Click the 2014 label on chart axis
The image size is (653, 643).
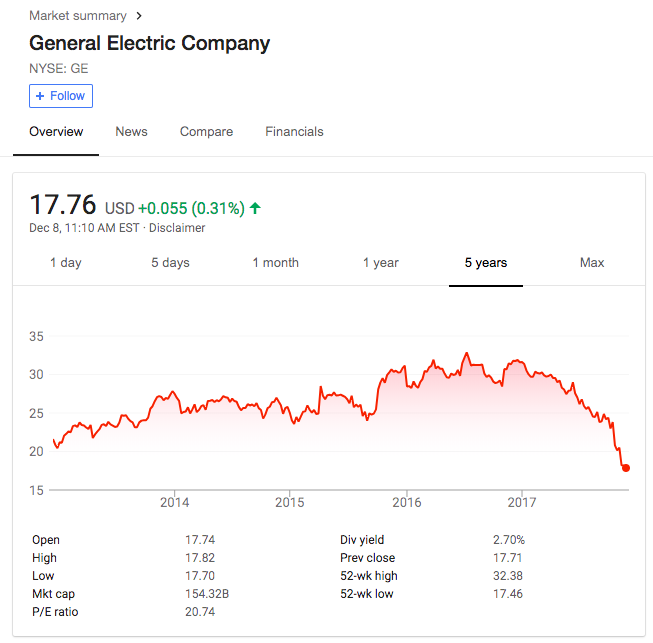[x=175, y=502]
